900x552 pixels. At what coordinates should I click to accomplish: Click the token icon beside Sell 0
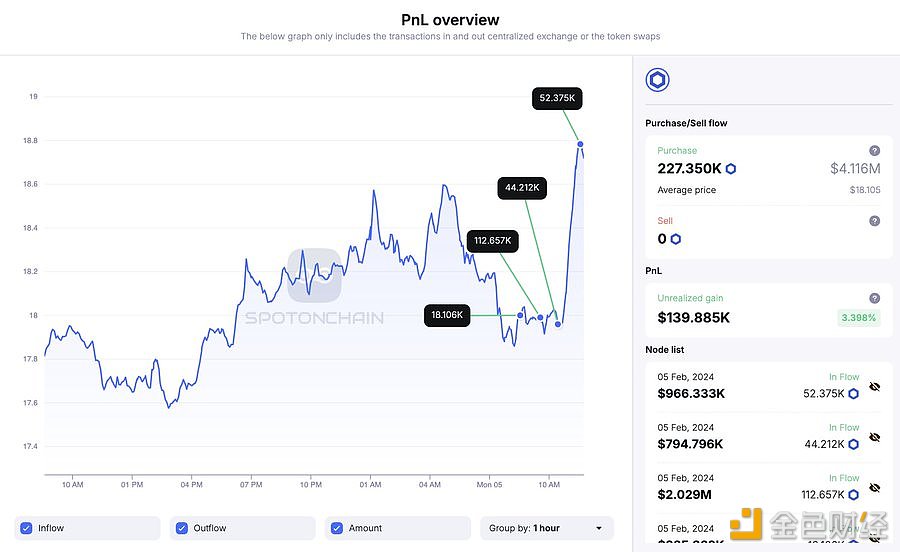(x=676, y=239)
